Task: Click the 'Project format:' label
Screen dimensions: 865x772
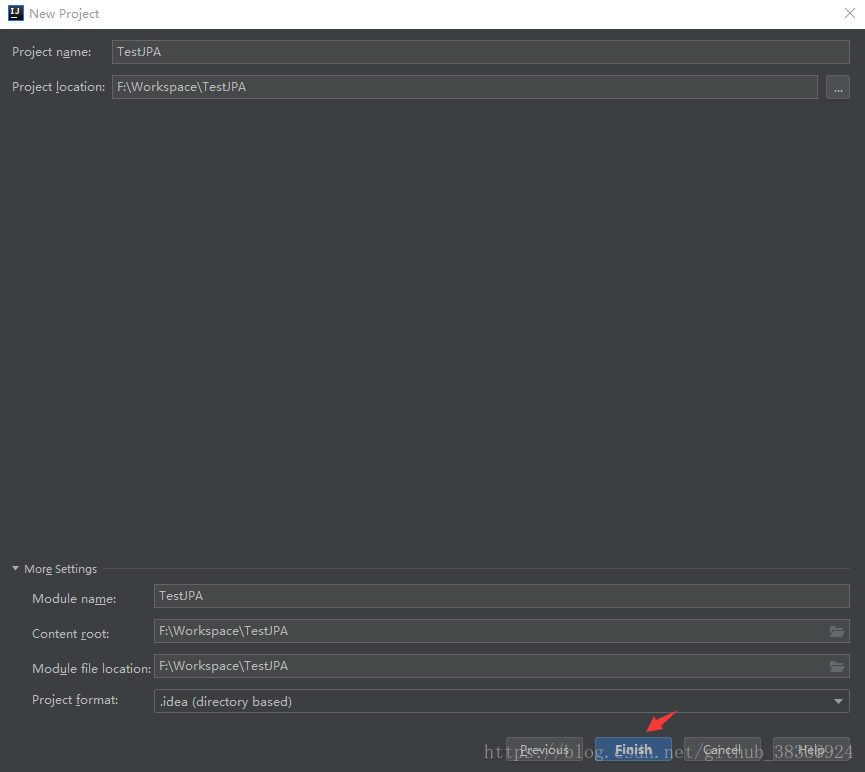Action: [75, 700]
